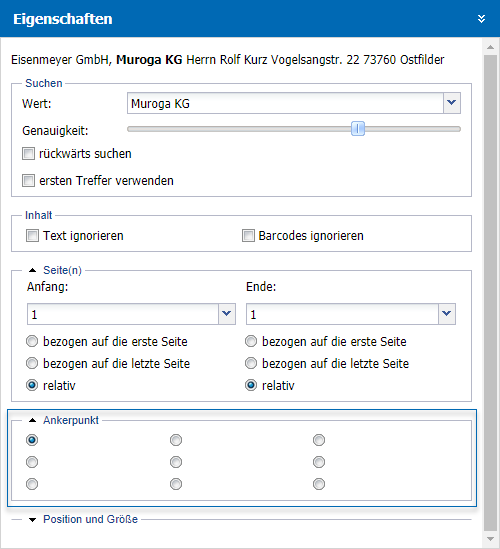The image size is (500, 549).
Task: Collapse the Seite(n) section triangle
Action: coord(33,270)
